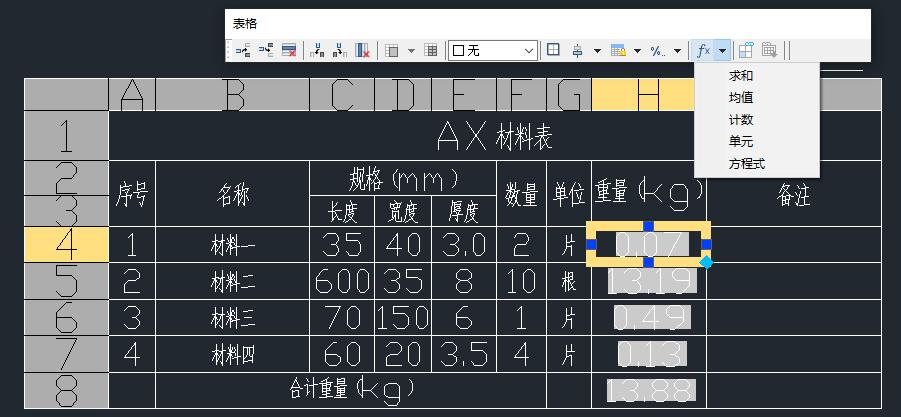
Task: Select column header B
Action: [x=232, y=95]
